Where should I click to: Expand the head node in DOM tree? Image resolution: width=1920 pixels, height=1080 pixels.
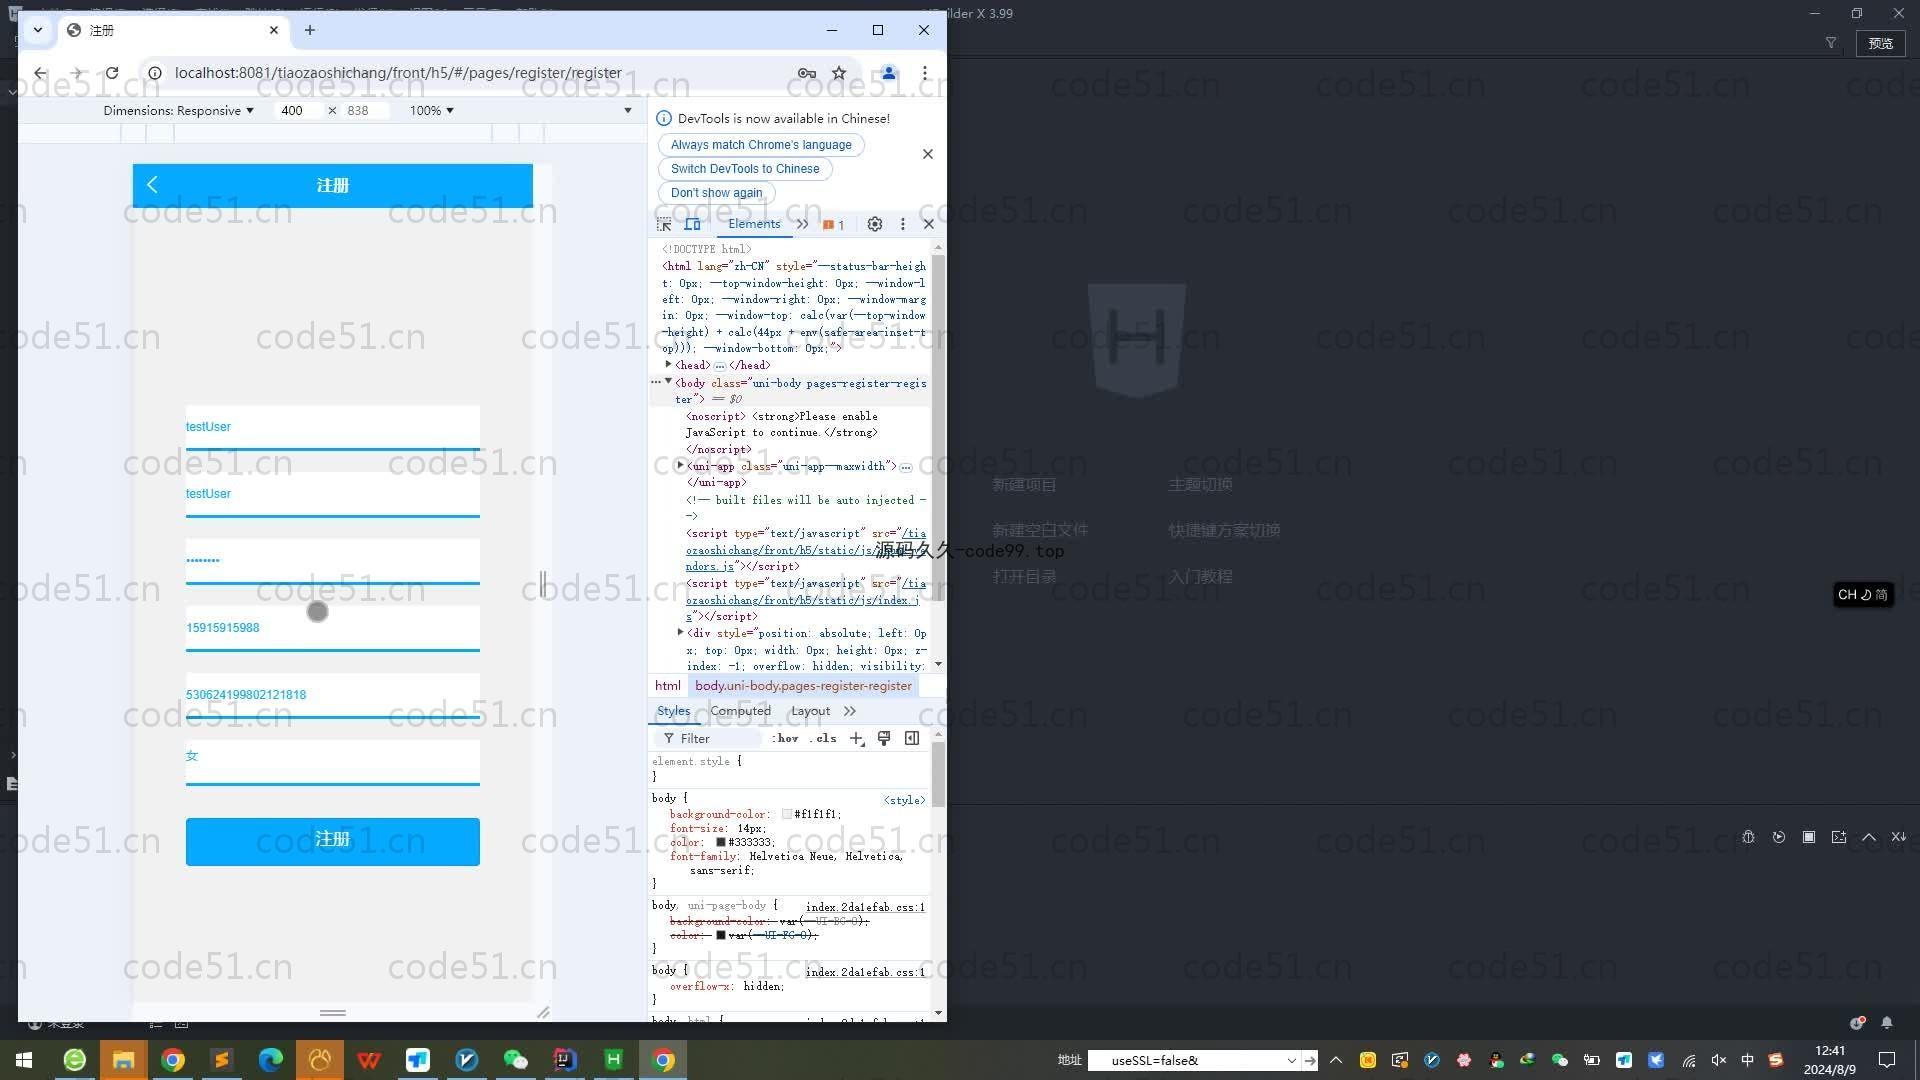(x=668, y=365)
